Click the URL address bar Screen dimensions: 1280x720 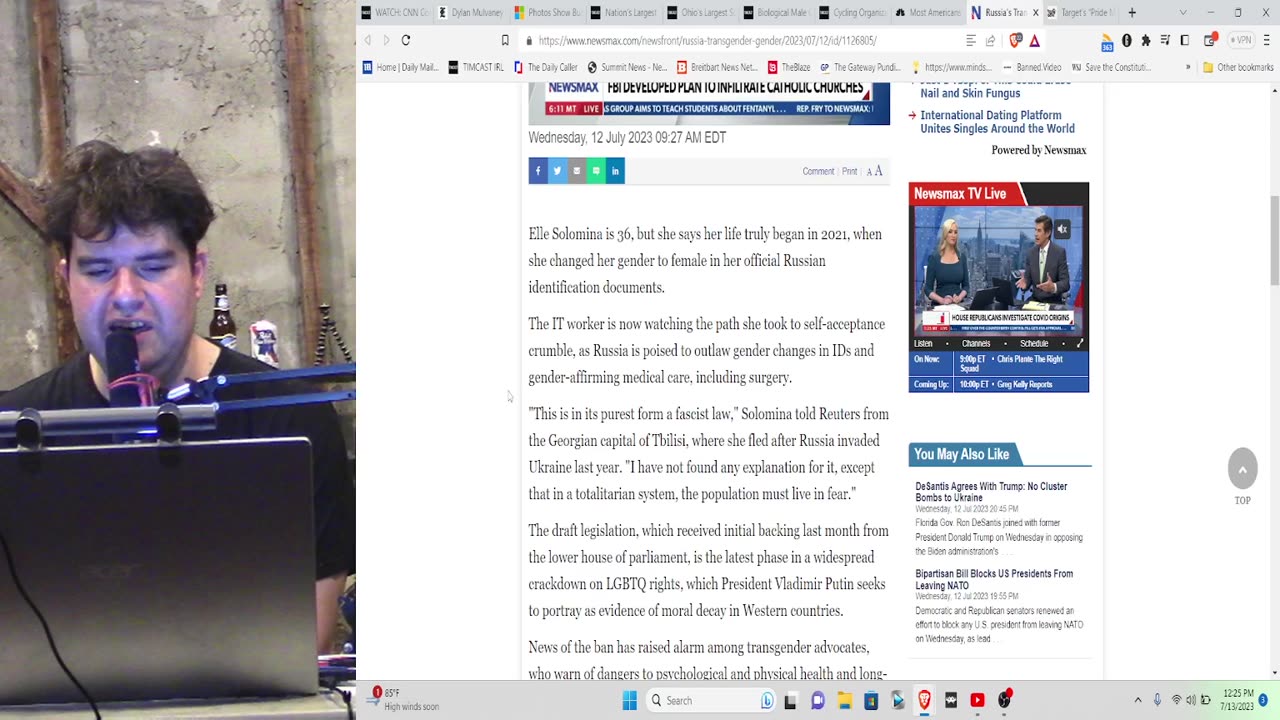[740, 40]
